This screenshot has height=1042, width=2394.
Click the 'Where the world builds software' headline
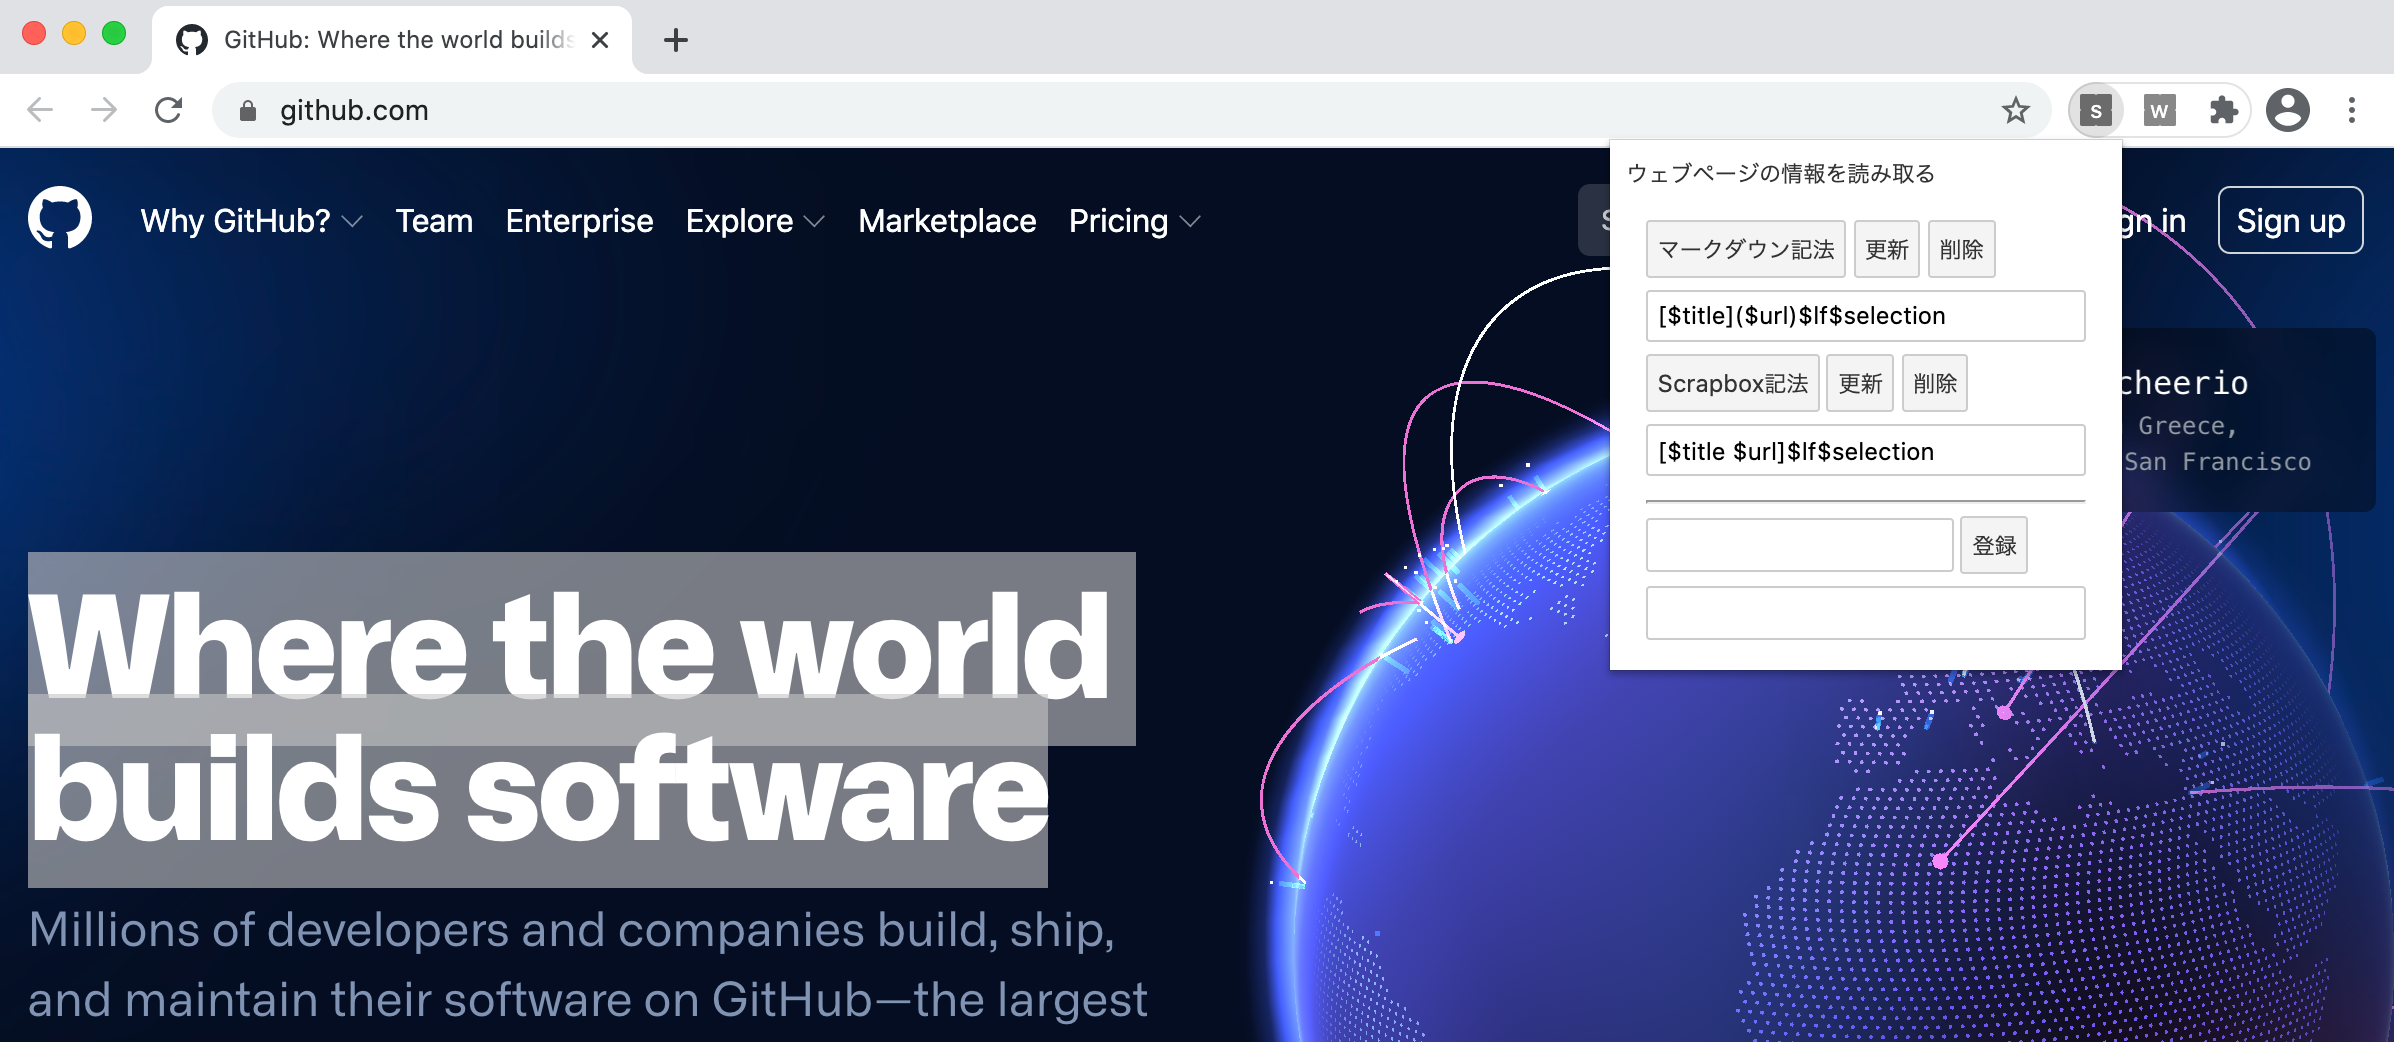(570, 718)
